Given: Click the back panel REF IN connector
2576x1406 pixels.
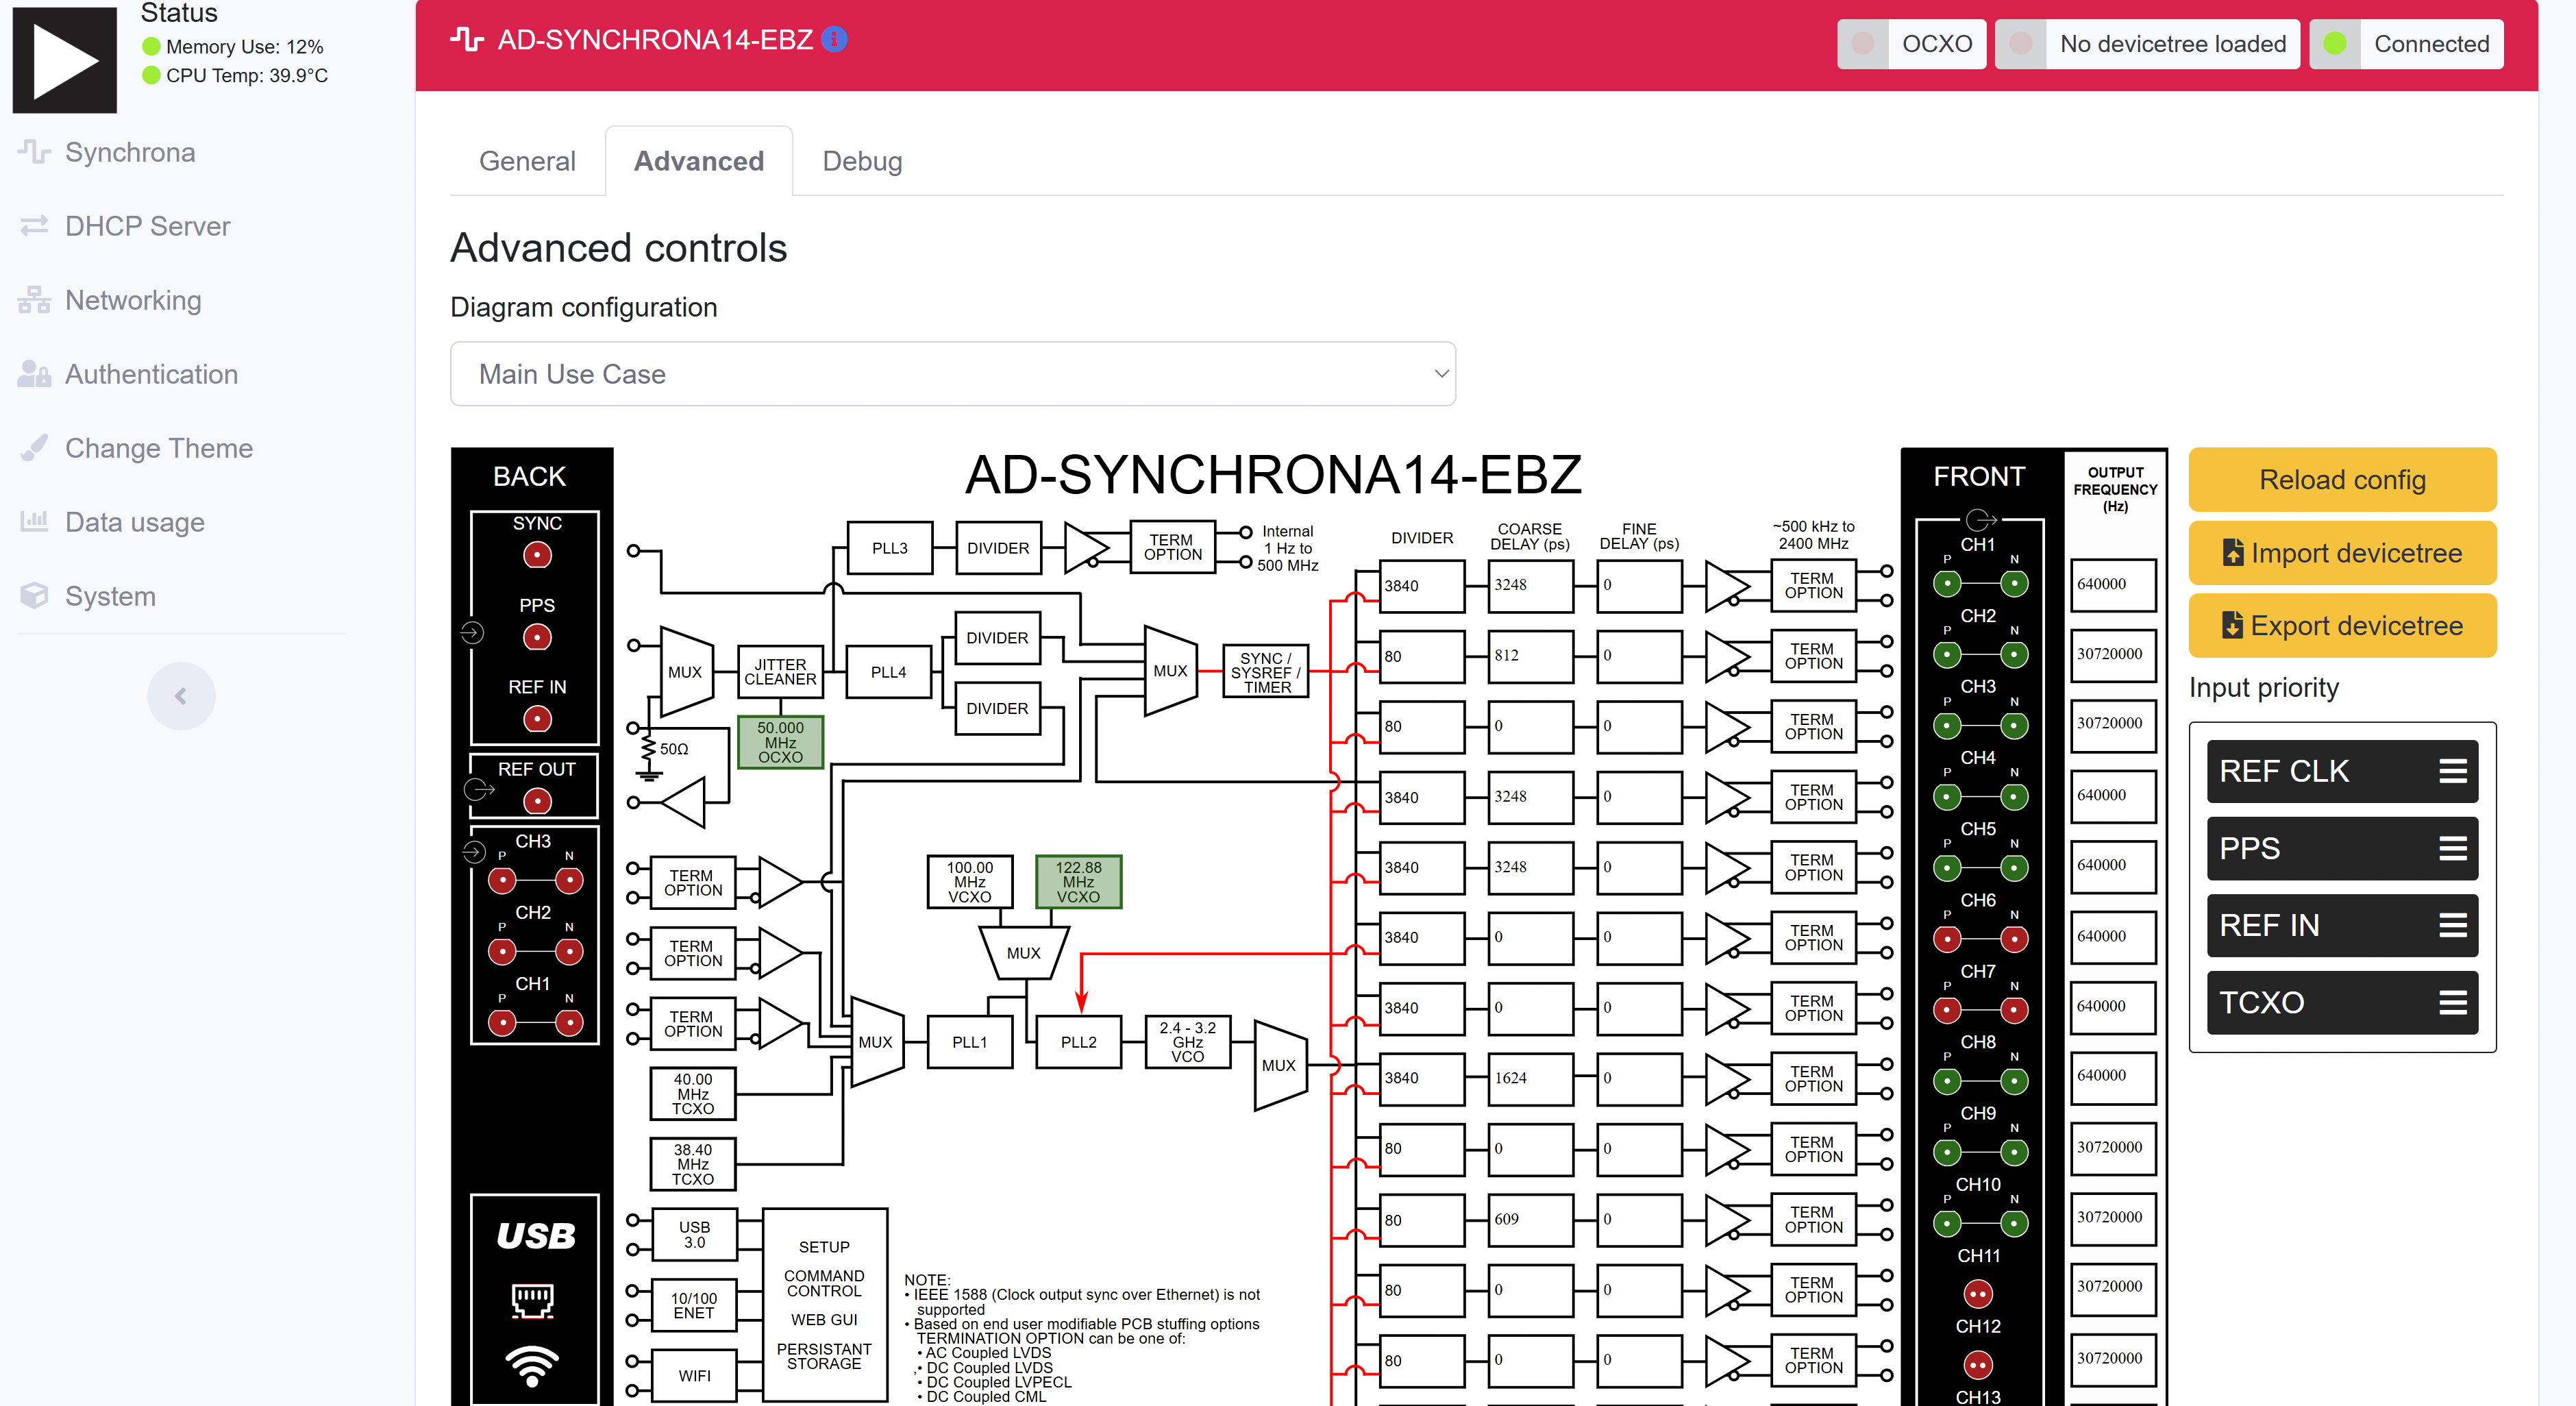Looking at the screenshot, I should [x=537, y=719].
